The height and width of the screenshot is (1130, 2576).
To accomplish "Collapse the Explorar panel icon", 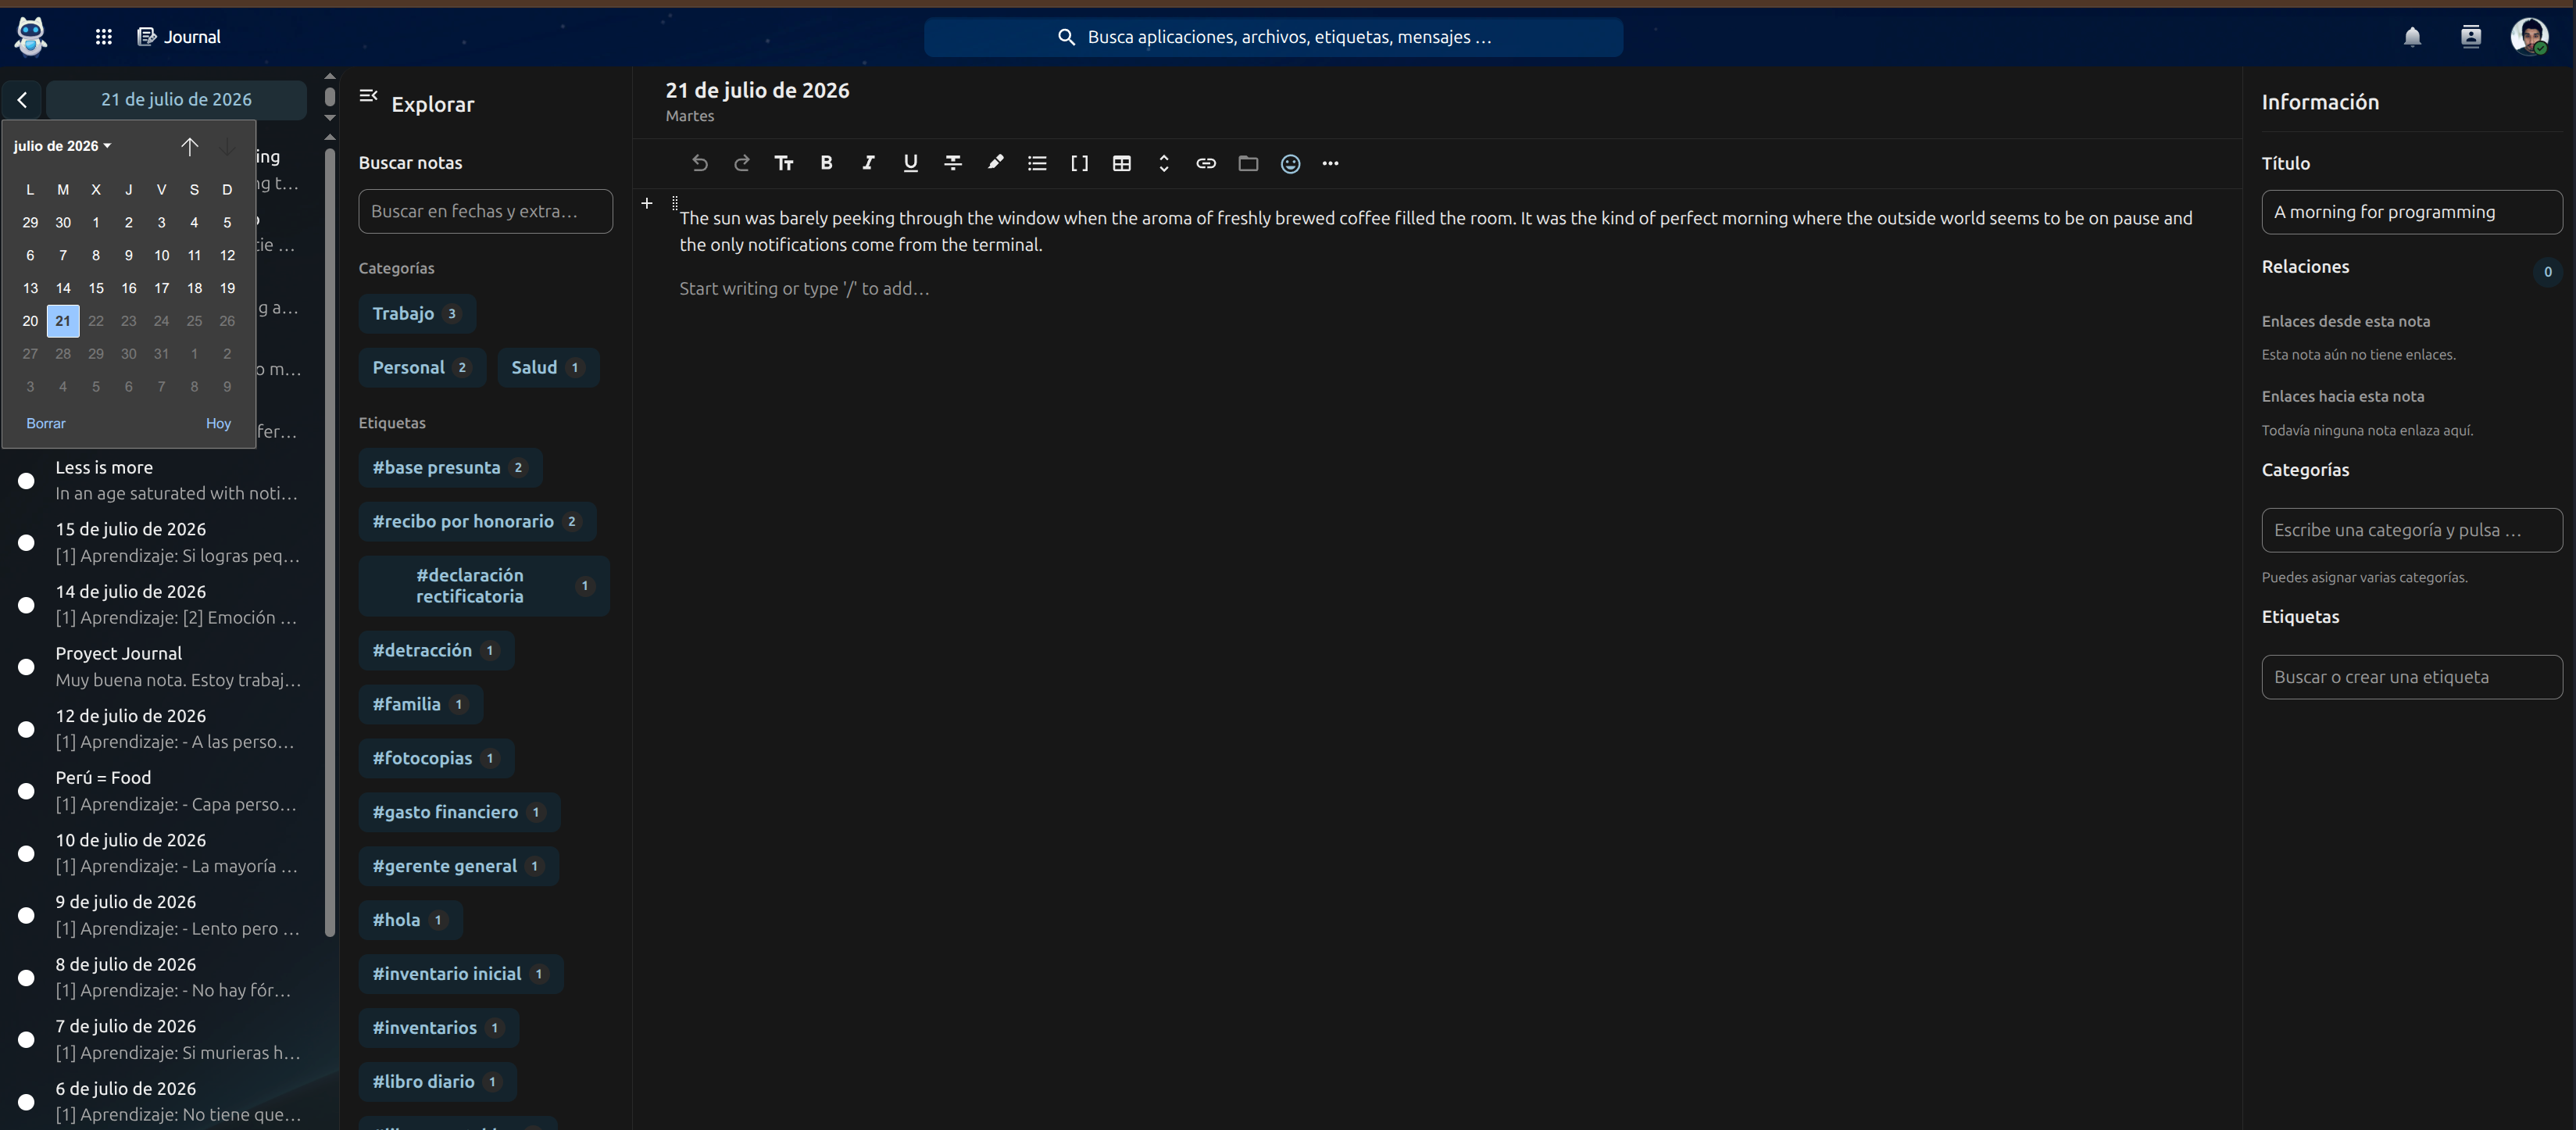I will (x=368, y=96).
